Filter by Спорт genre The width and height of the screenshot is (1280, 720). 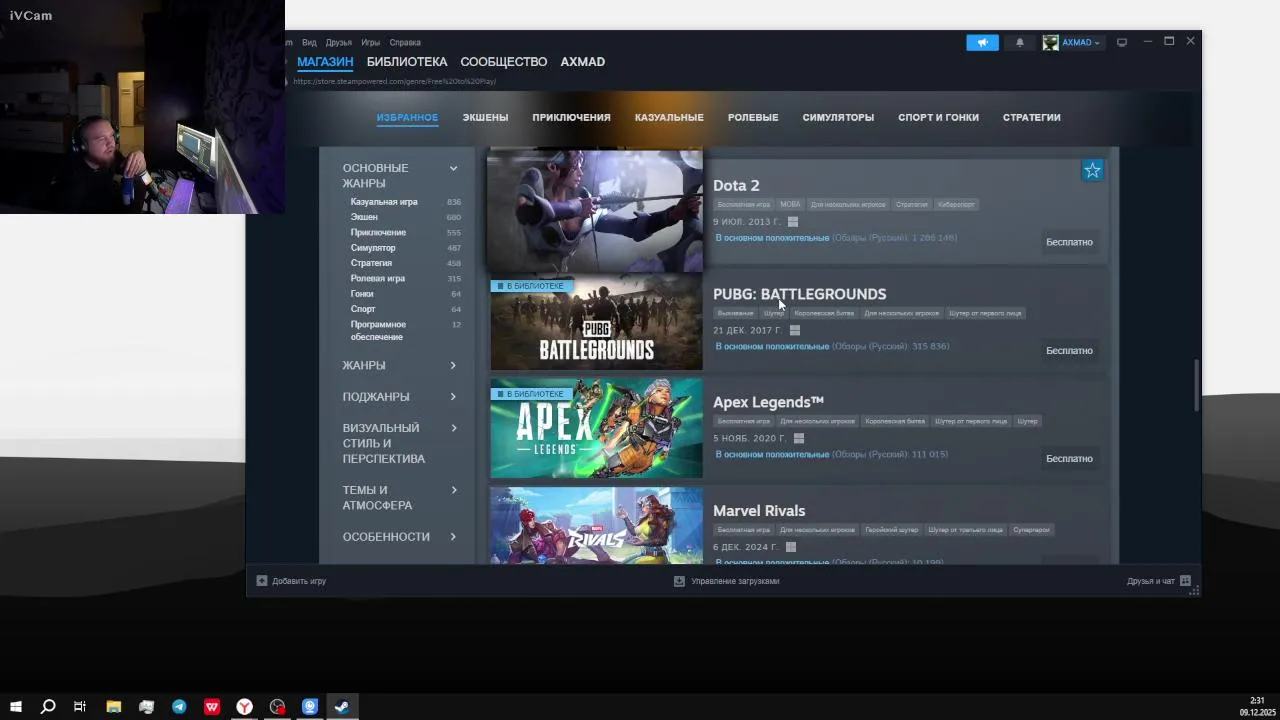363,309
